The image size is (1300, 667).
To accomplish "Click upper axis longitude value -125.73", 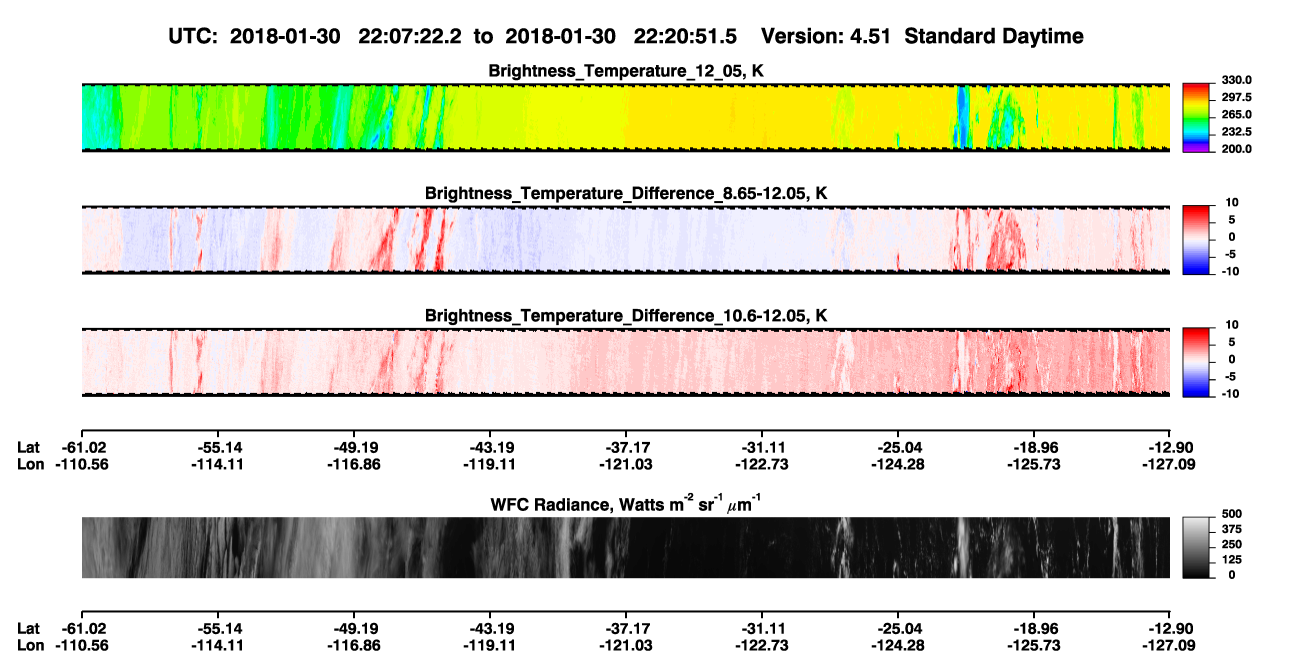I will pos(1034,464).
